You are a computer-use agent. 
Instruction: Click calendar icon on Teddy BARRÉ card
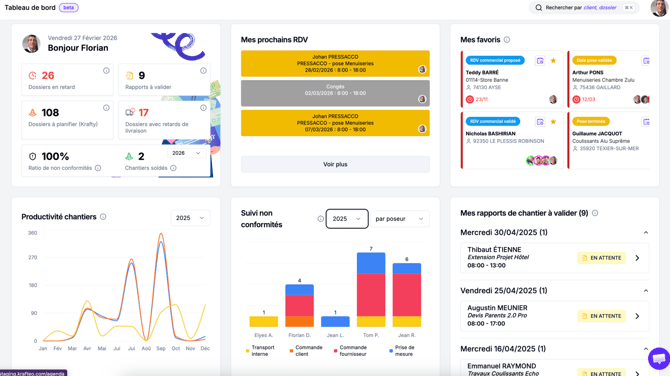point(540,61)
